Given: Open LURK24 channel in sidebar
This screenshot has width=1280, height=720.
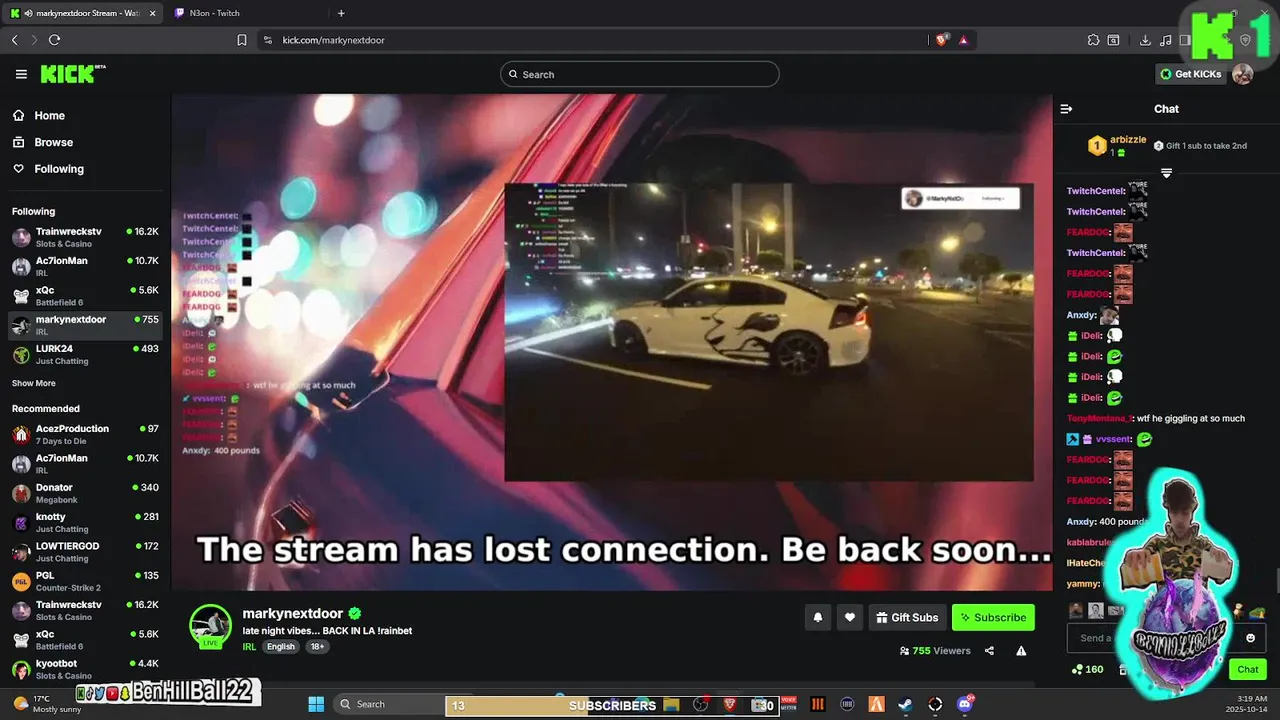Looking at the screenshot, I should (85, 355).
